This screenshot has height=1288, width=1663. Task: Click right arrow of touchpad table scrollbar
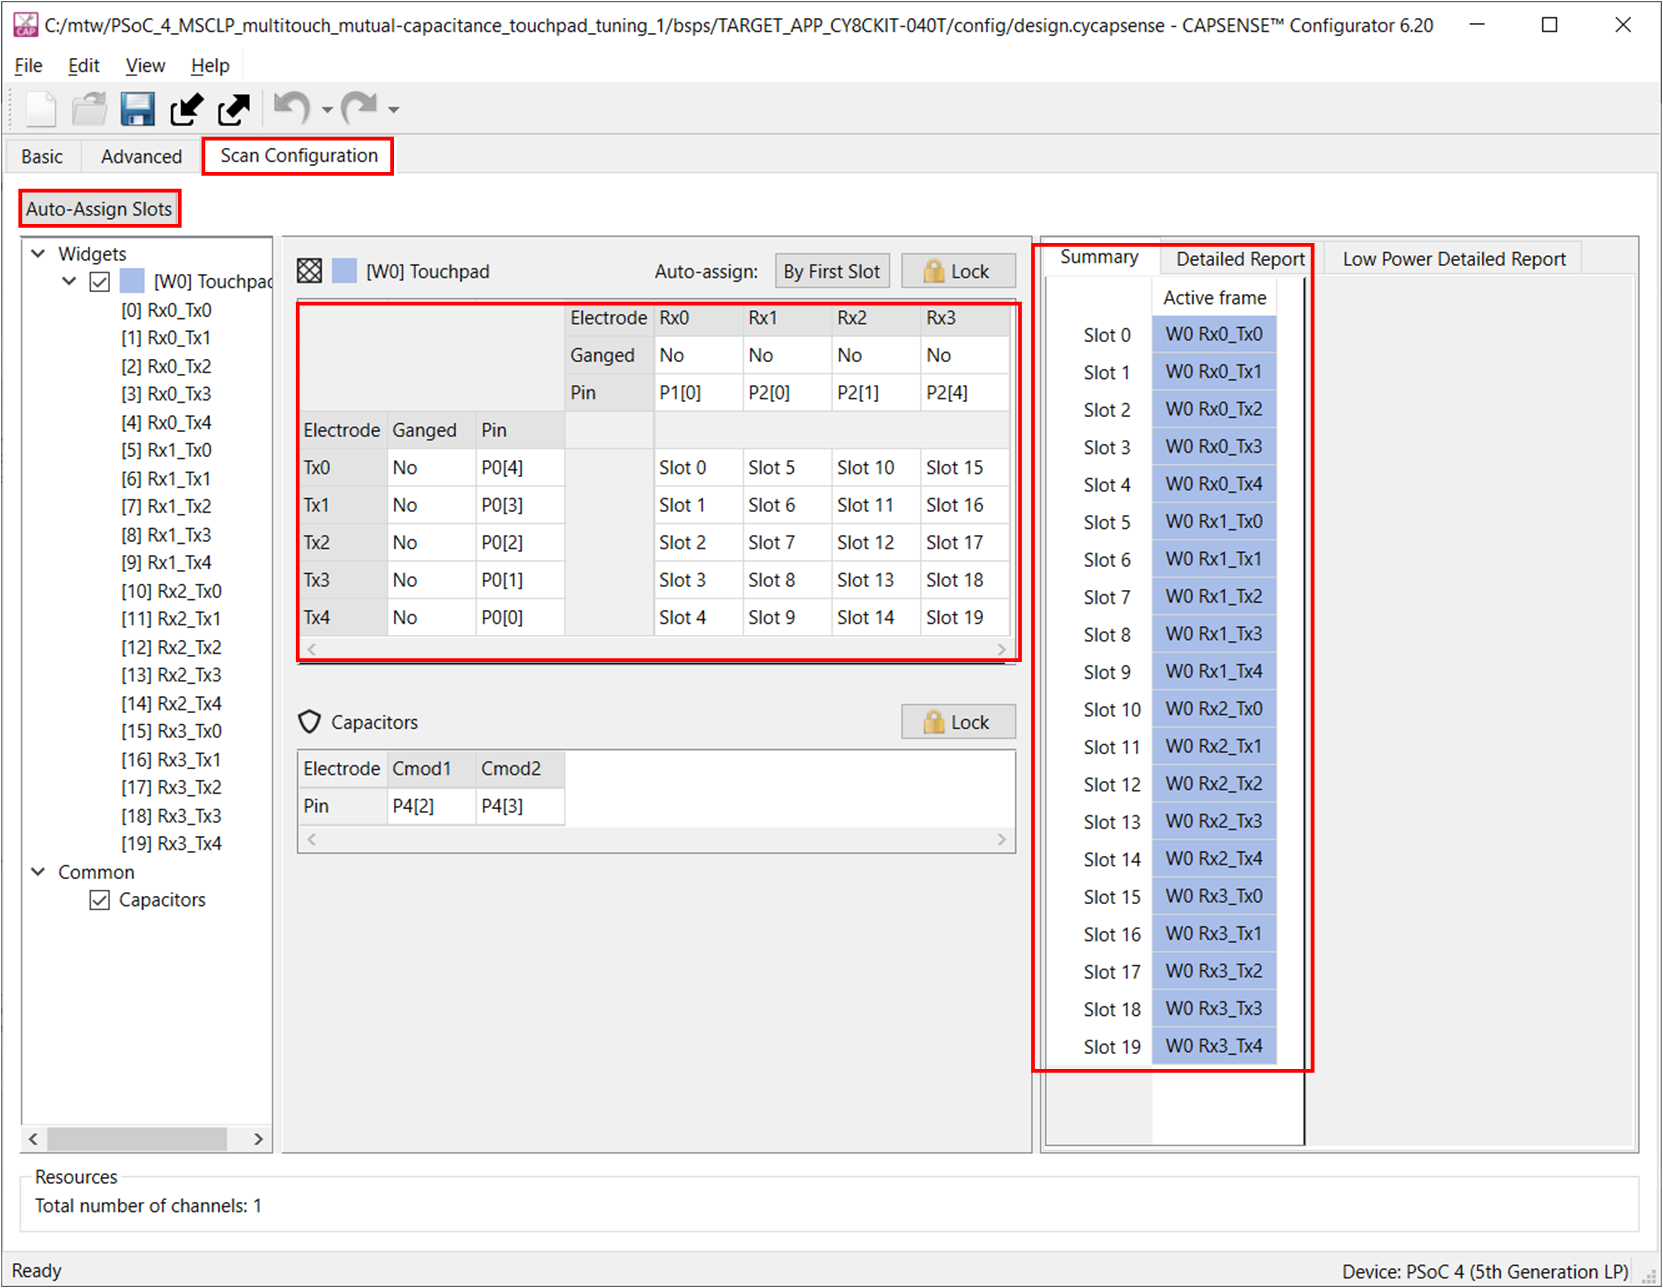(1002, 649)
